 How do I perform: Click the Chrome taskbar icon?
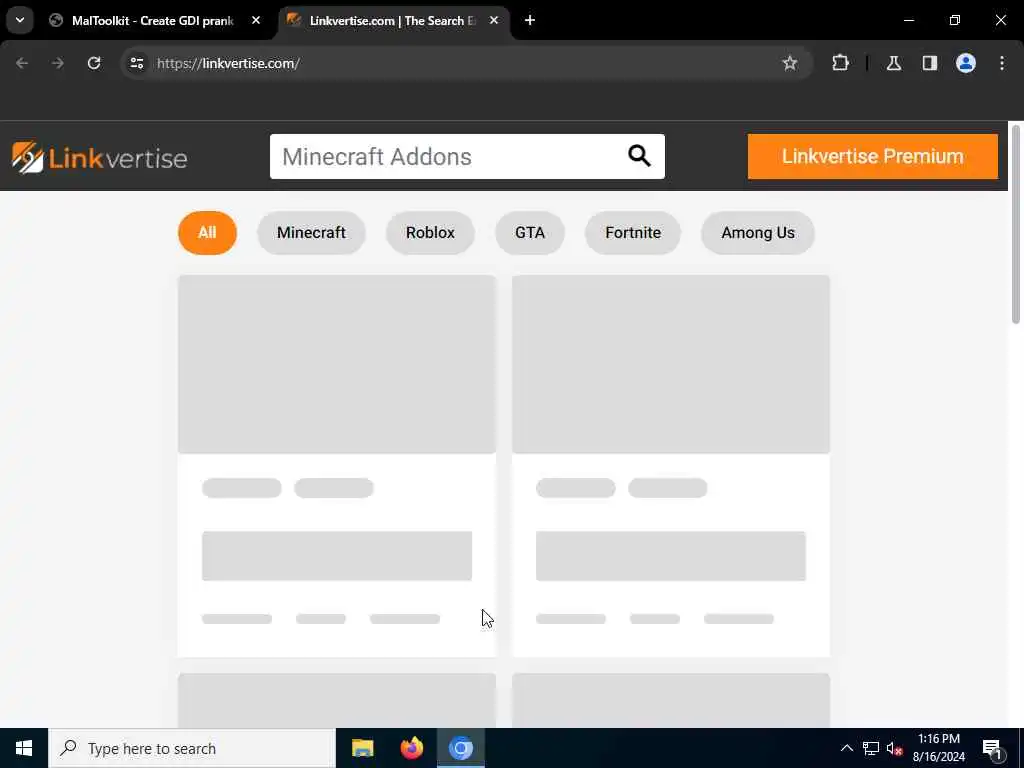pos(460,748)
